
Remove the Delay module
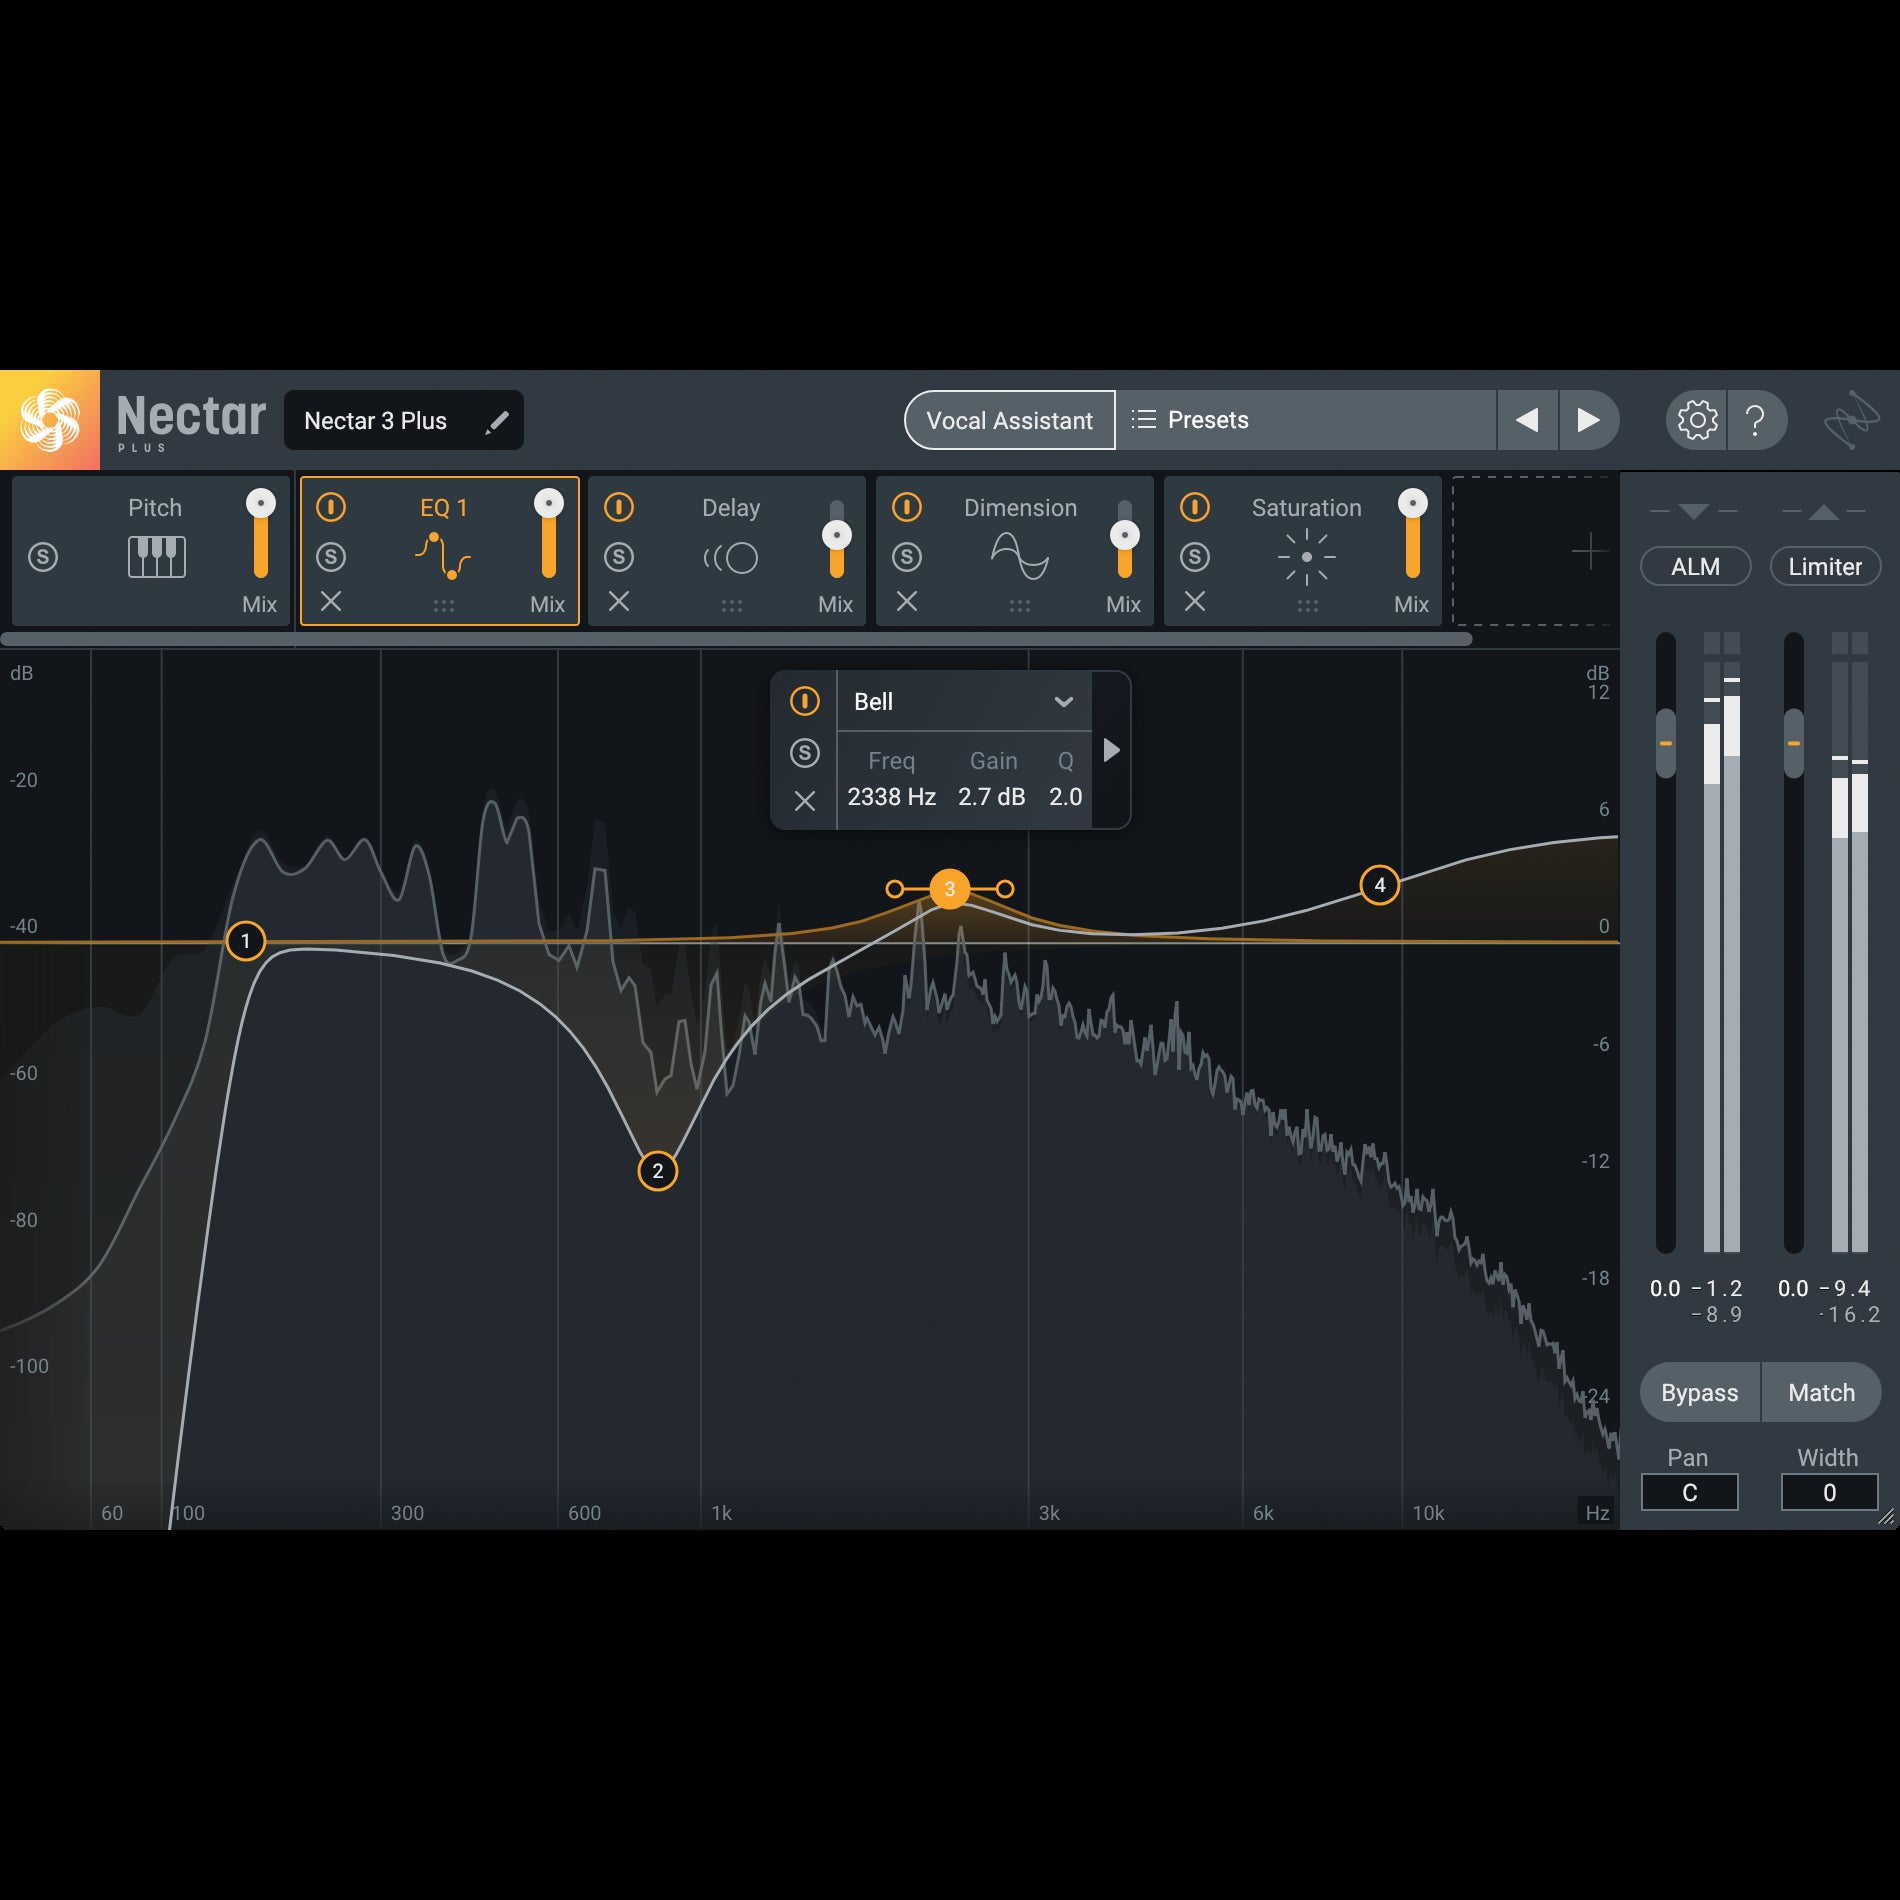tap(619, 601)
